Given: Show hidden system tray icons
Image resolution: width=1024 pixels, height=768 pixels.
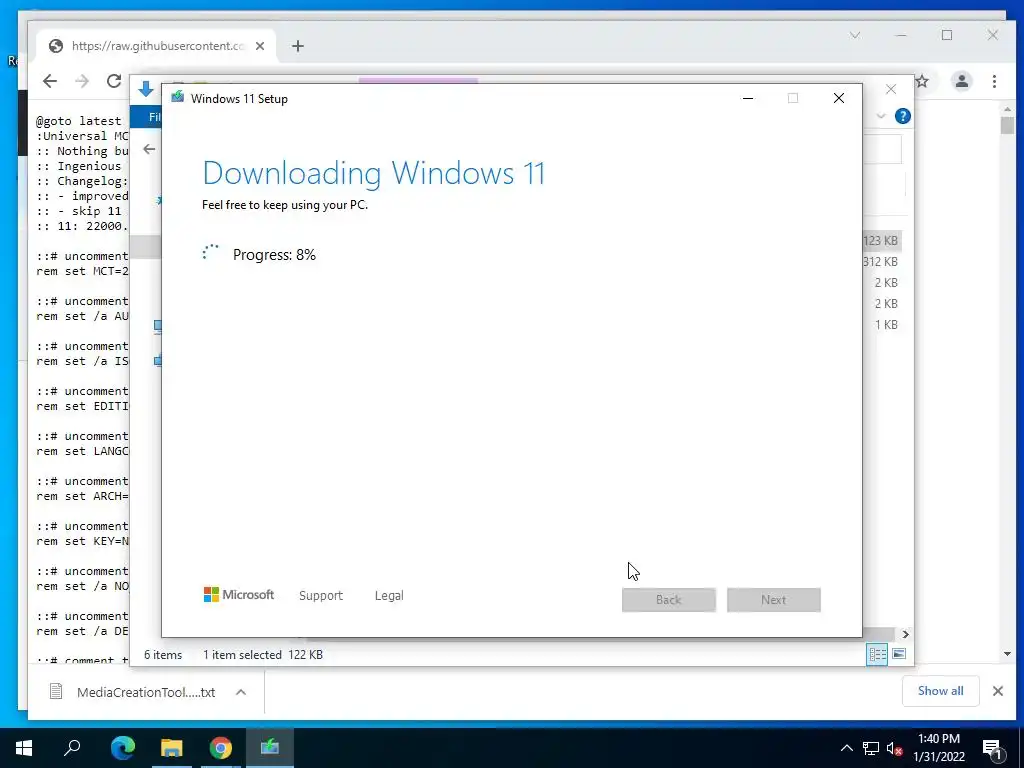Looking at the screenshot, I should click(846, 748).
